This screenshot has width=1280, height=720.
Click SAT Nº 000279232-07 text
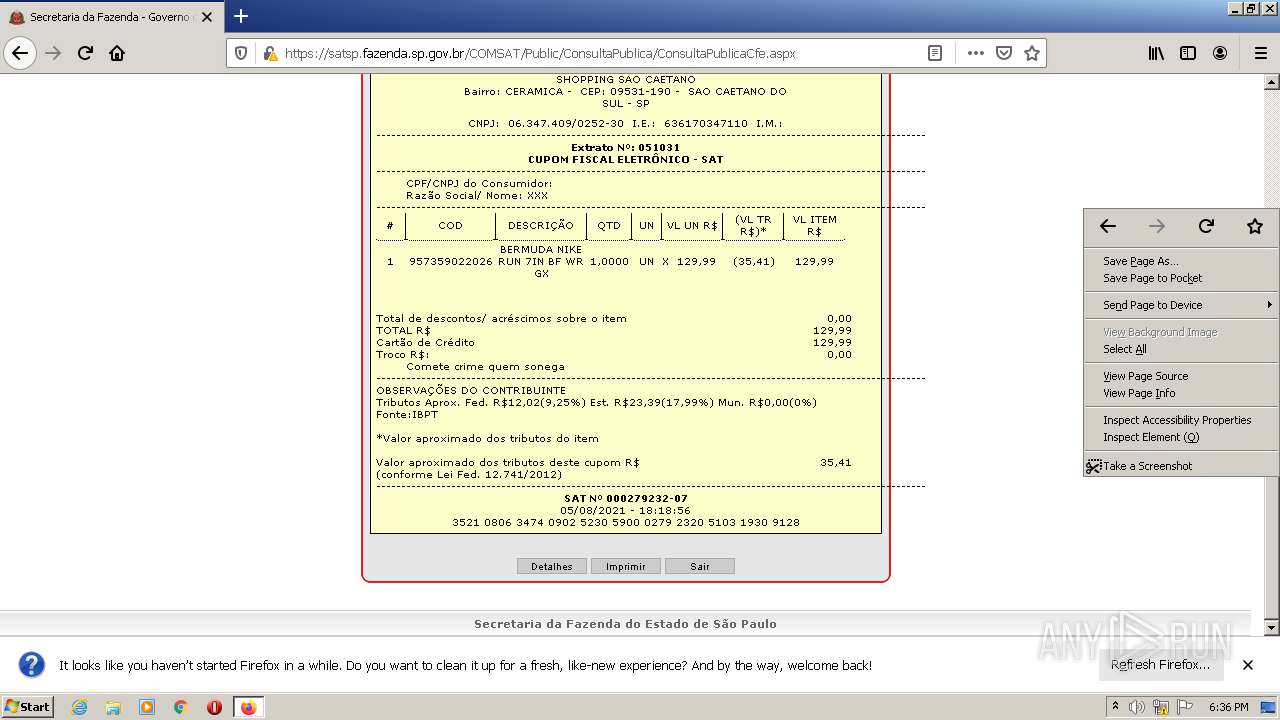coord(626,498)
